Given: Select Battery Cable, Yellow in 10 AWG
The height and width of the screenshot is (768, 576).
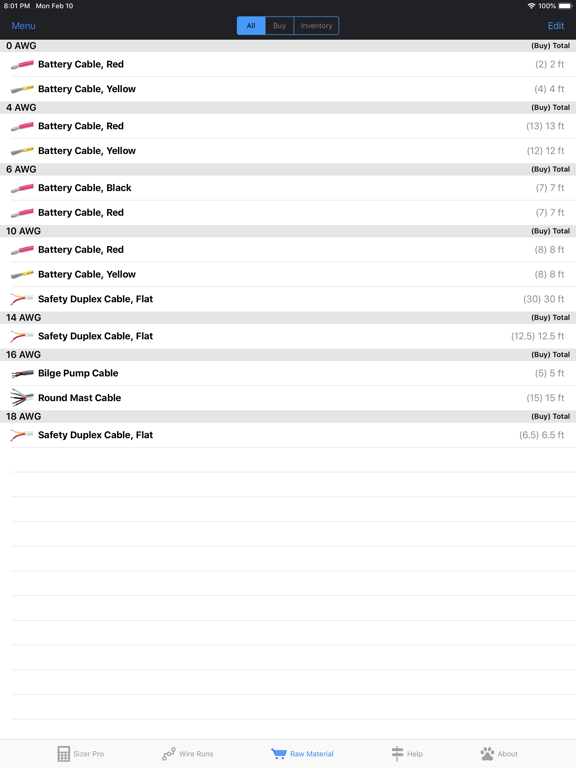Looking at the screenshot, I should point(288,274).
